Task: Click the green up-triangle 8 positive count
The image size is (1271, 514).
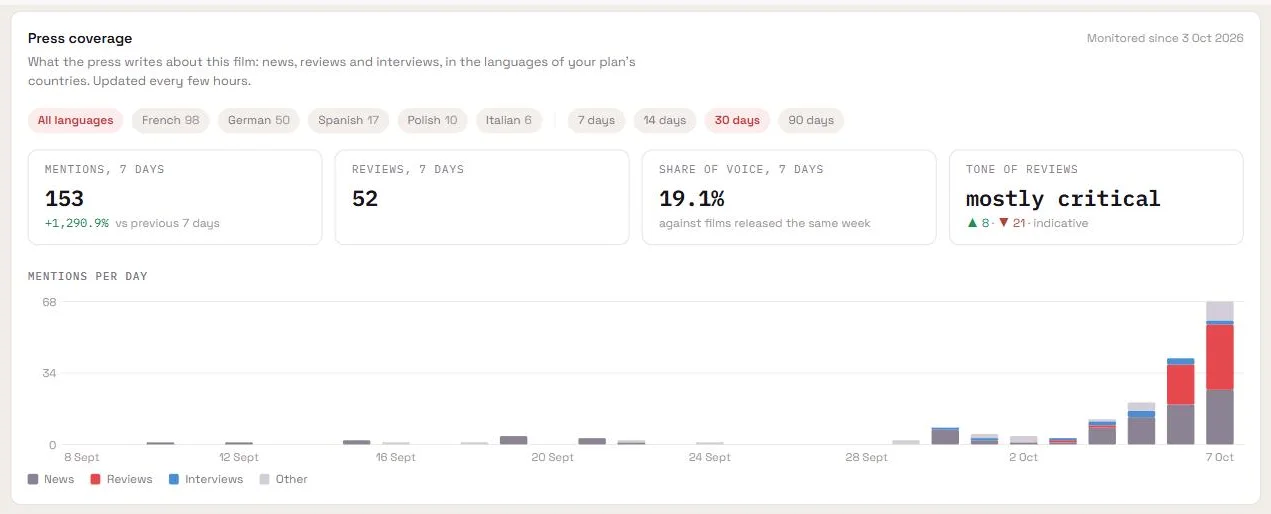Action: (x=977, y=223)
